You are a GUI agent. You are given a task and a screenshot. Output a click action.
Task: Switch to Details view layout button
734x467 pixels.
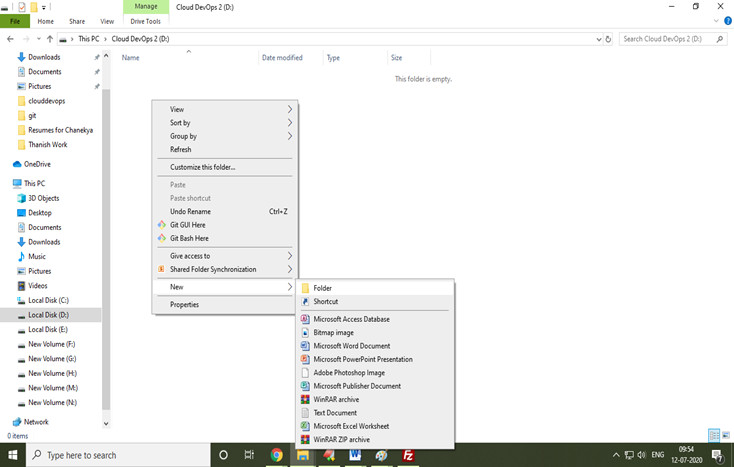pyautogui.click(x=713, y=436)
